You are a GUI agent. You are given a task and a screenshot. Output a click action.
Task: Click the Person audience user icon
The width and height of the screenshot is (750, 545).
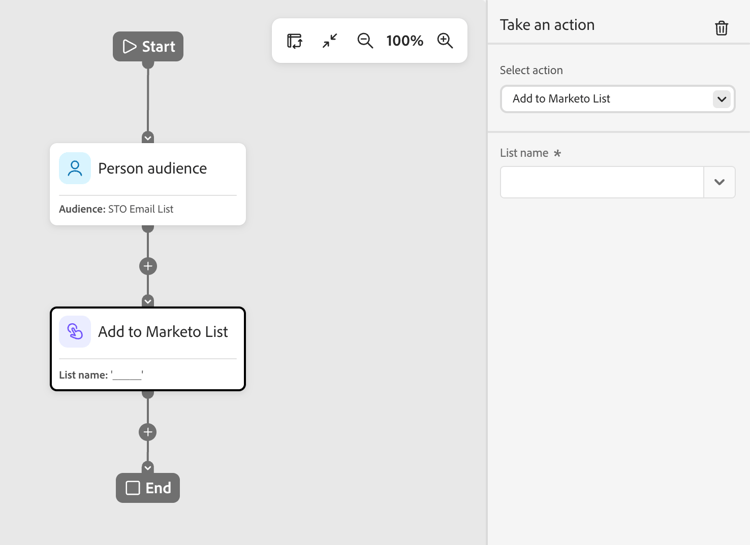point(75,168)
